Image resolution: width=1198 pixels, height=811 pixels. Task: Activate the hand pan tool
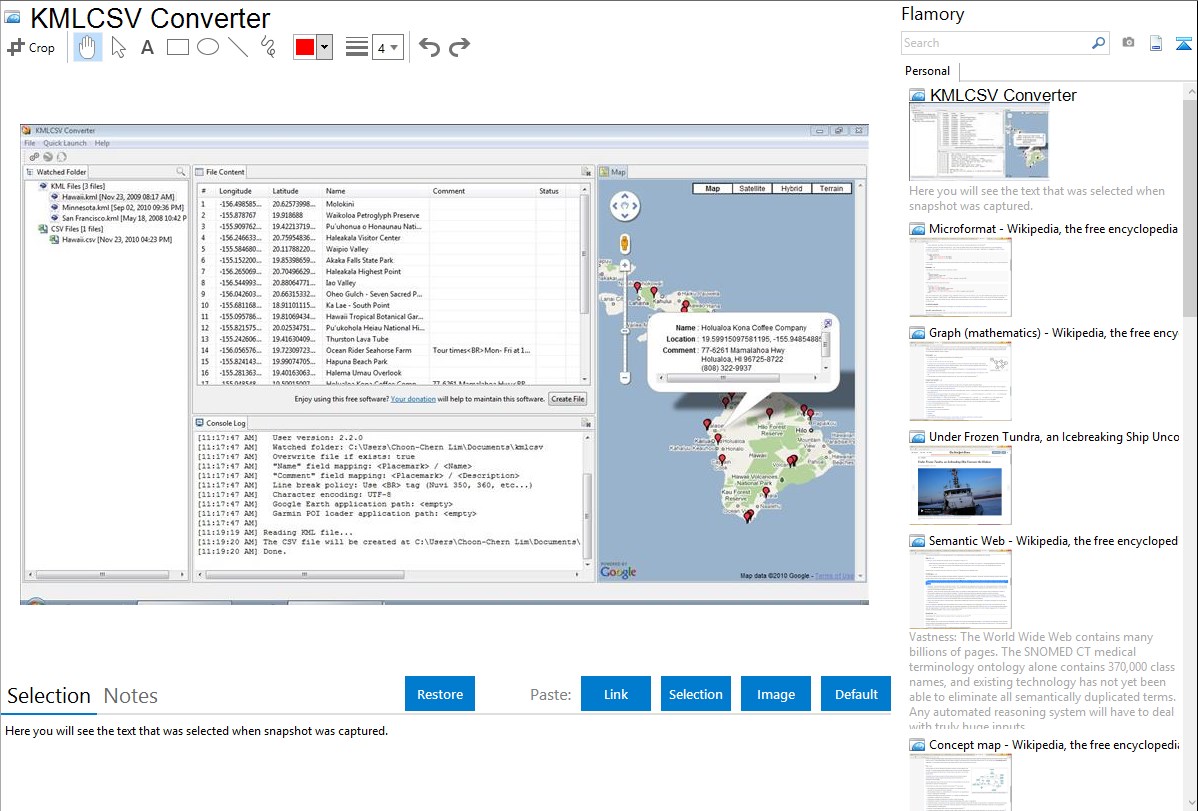(88, 47)
